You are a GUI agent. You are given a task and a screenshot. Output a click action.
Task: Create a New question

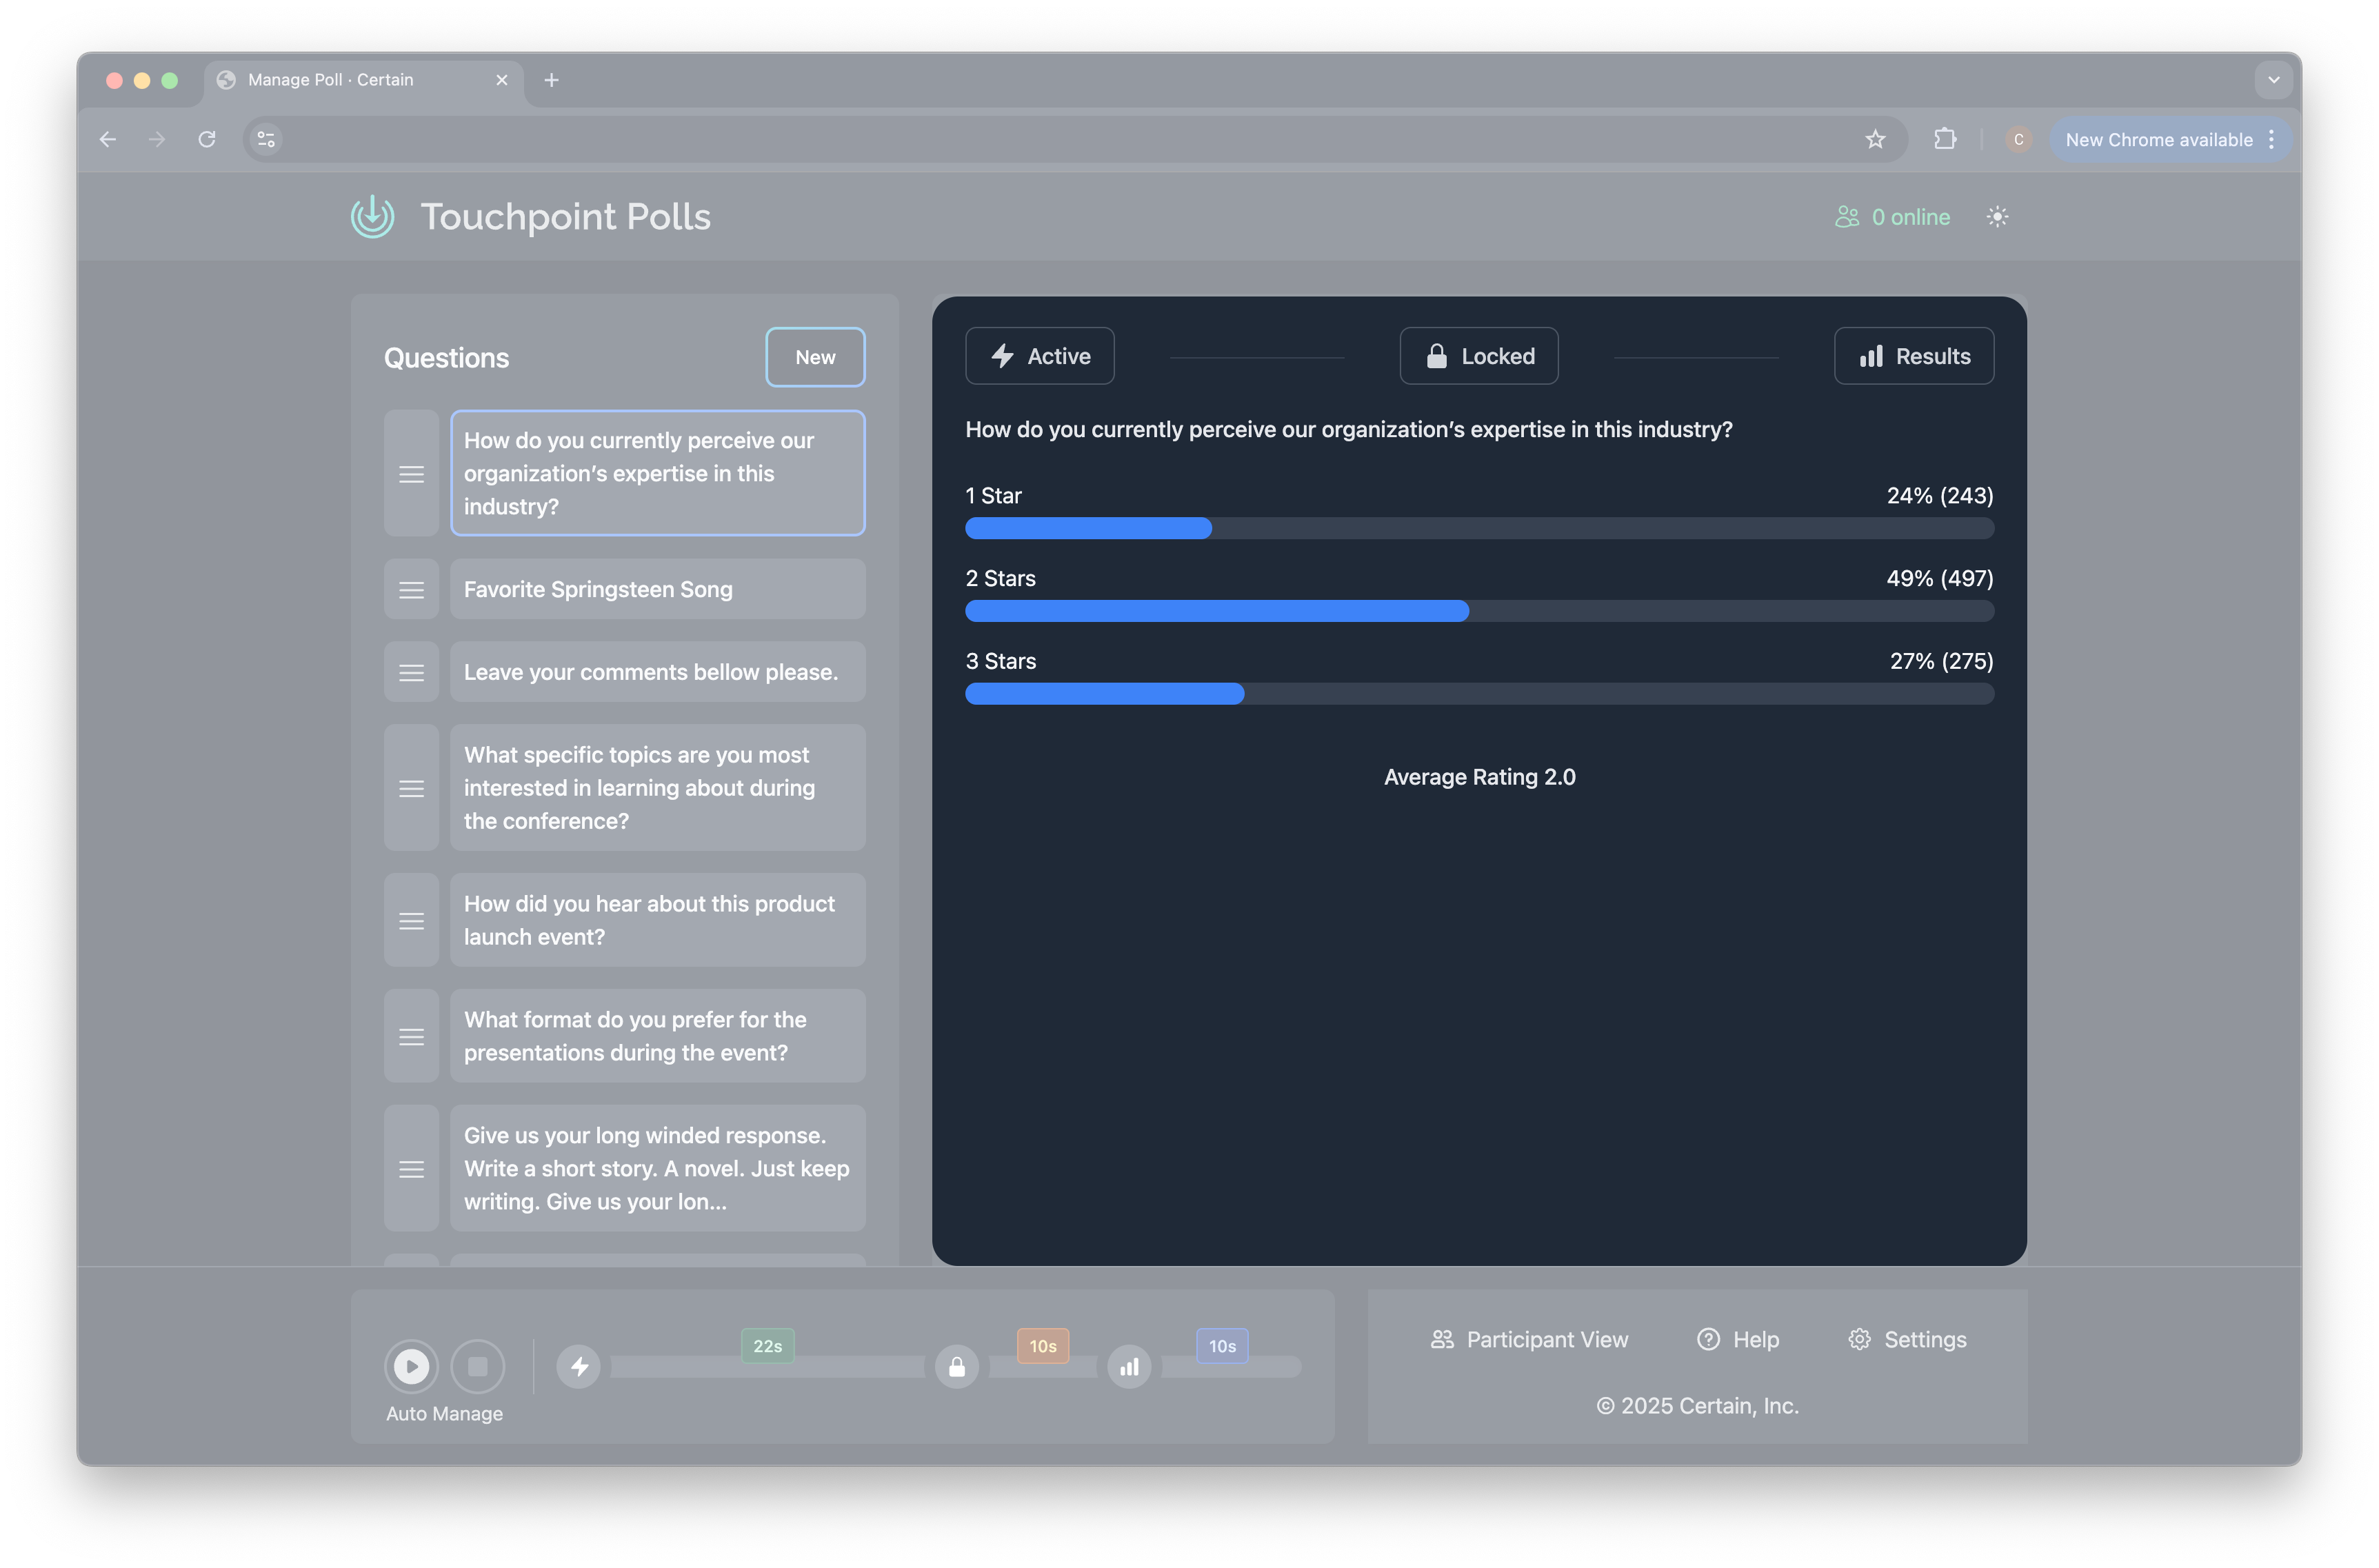pyautogui.click(x=815, y=357)
